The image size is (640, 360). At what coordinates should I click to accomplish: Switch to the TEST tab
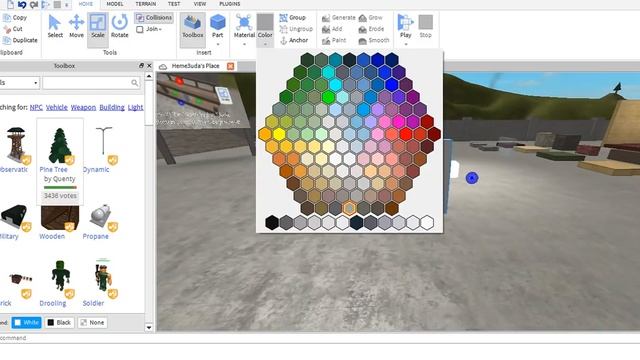(x=174, y=4)
